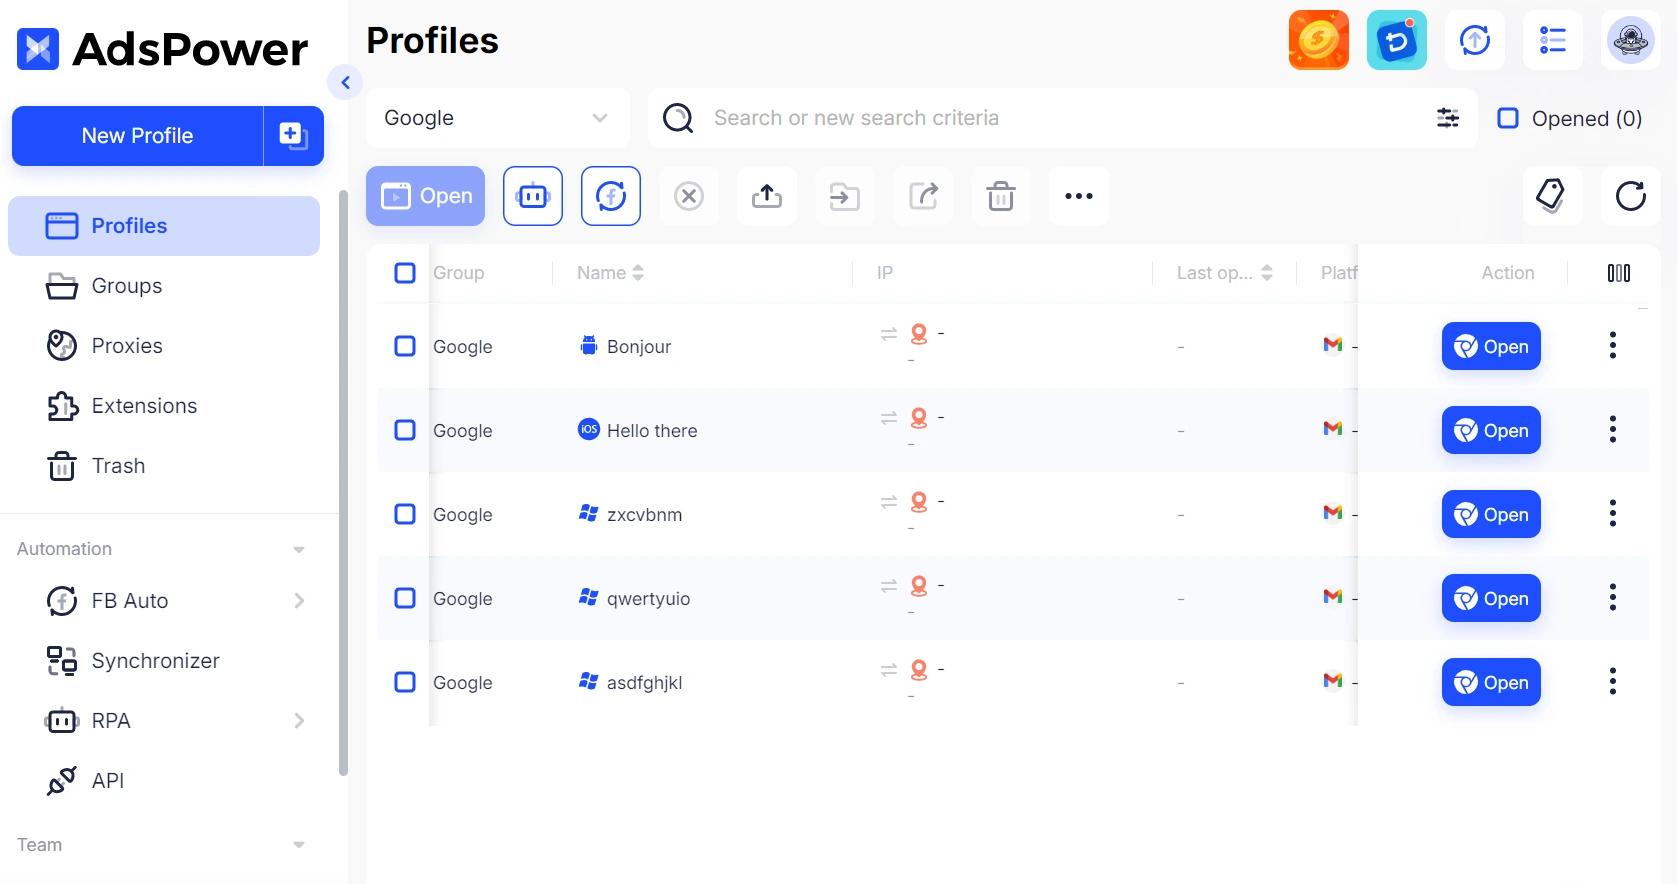Go to the Groups sidebar item
The width and height of the screenshot is (1677, 884).
[x=164, y=286]
